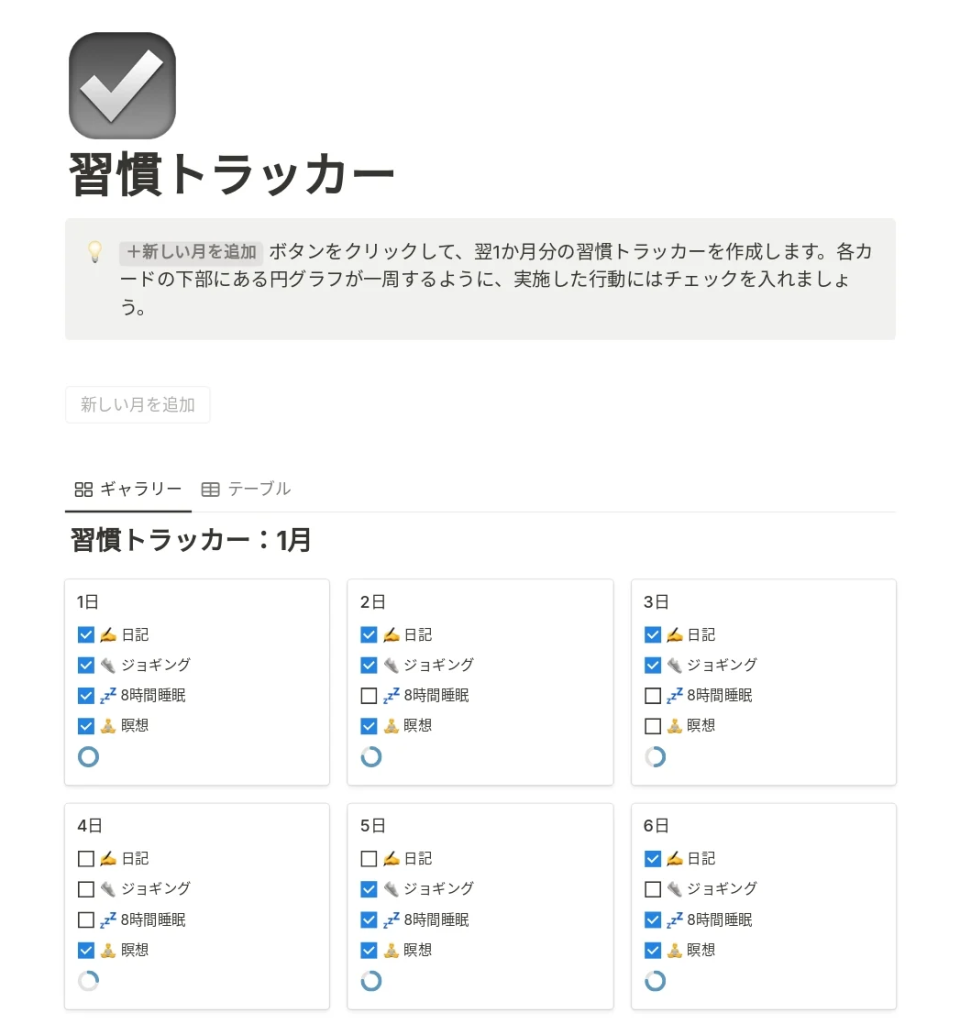Open the 習慣トラッカー：1月 database title
The image size is (960, 1024).
[191, 541]
